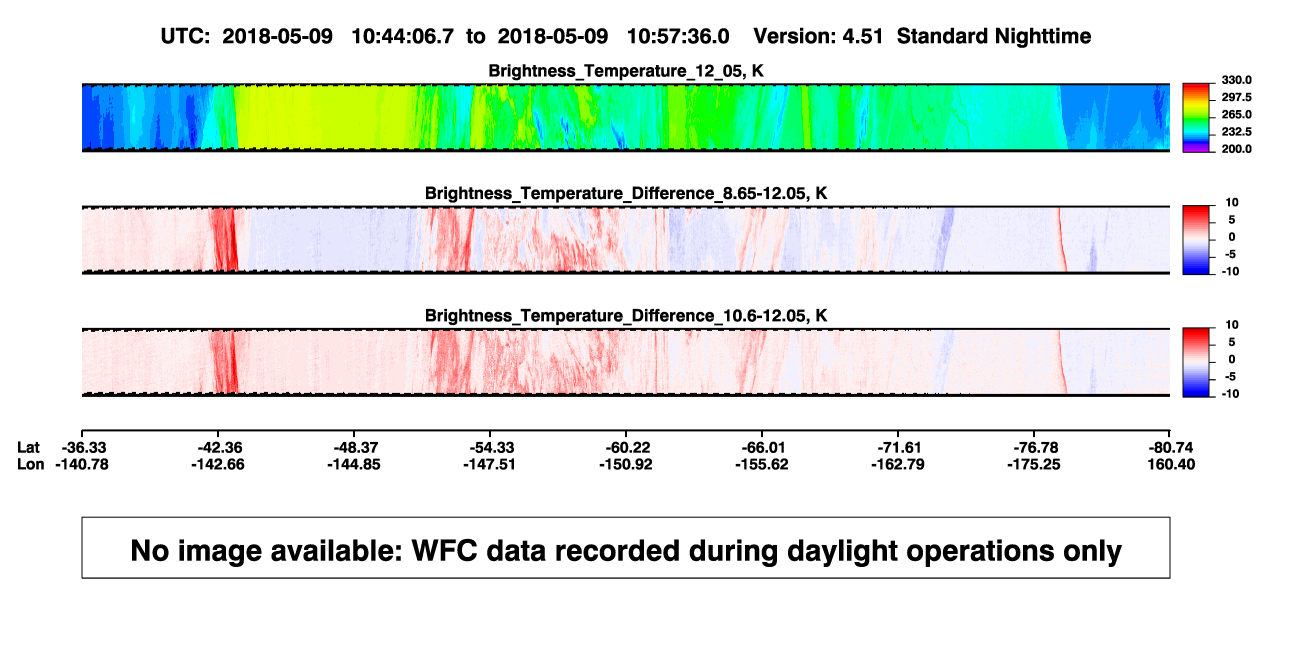Click the "Brightness_Temperature_Difference_10.6-12.05, K" title
The width and height of the screenshot is (1300, 667).
[626, 316]
